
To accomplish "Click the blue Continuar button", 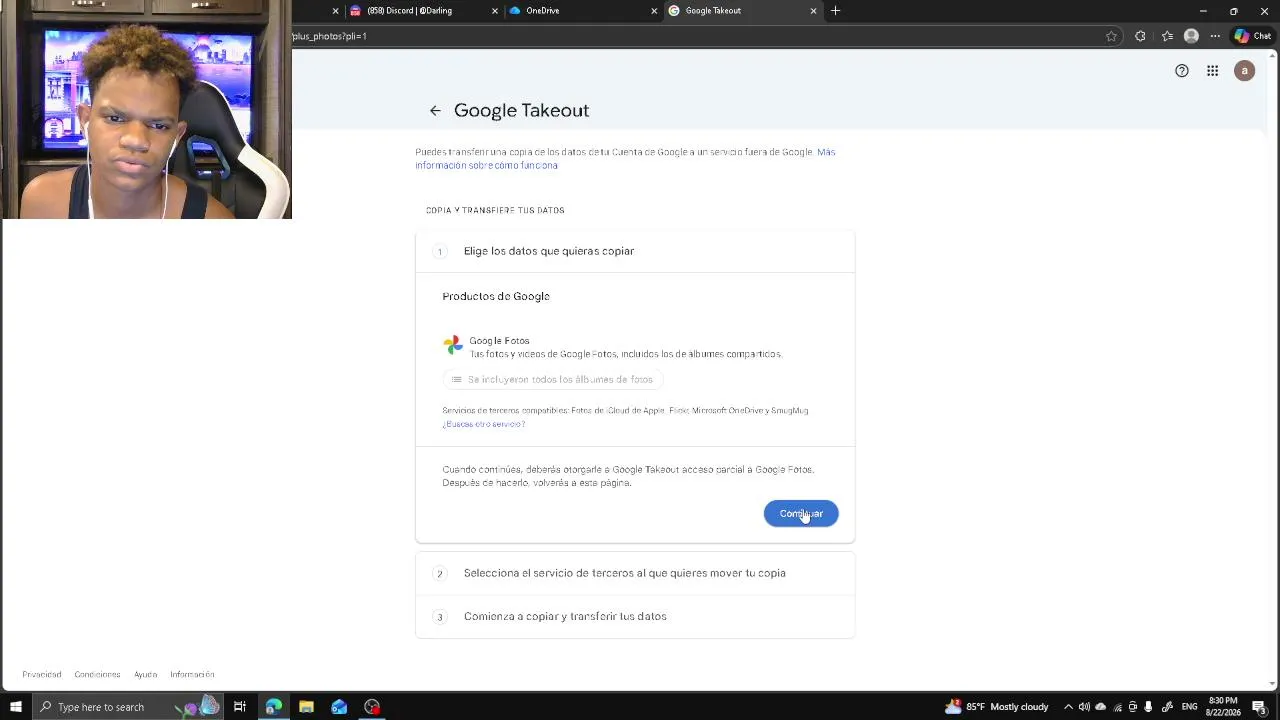I will [801, 513].
